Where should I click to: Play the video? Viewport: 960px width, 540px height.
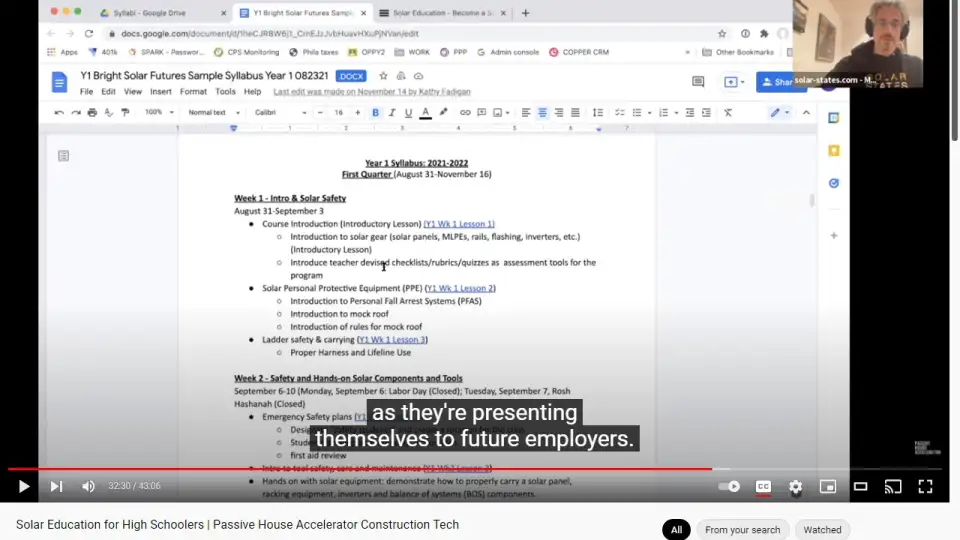[x=24, y=487]
